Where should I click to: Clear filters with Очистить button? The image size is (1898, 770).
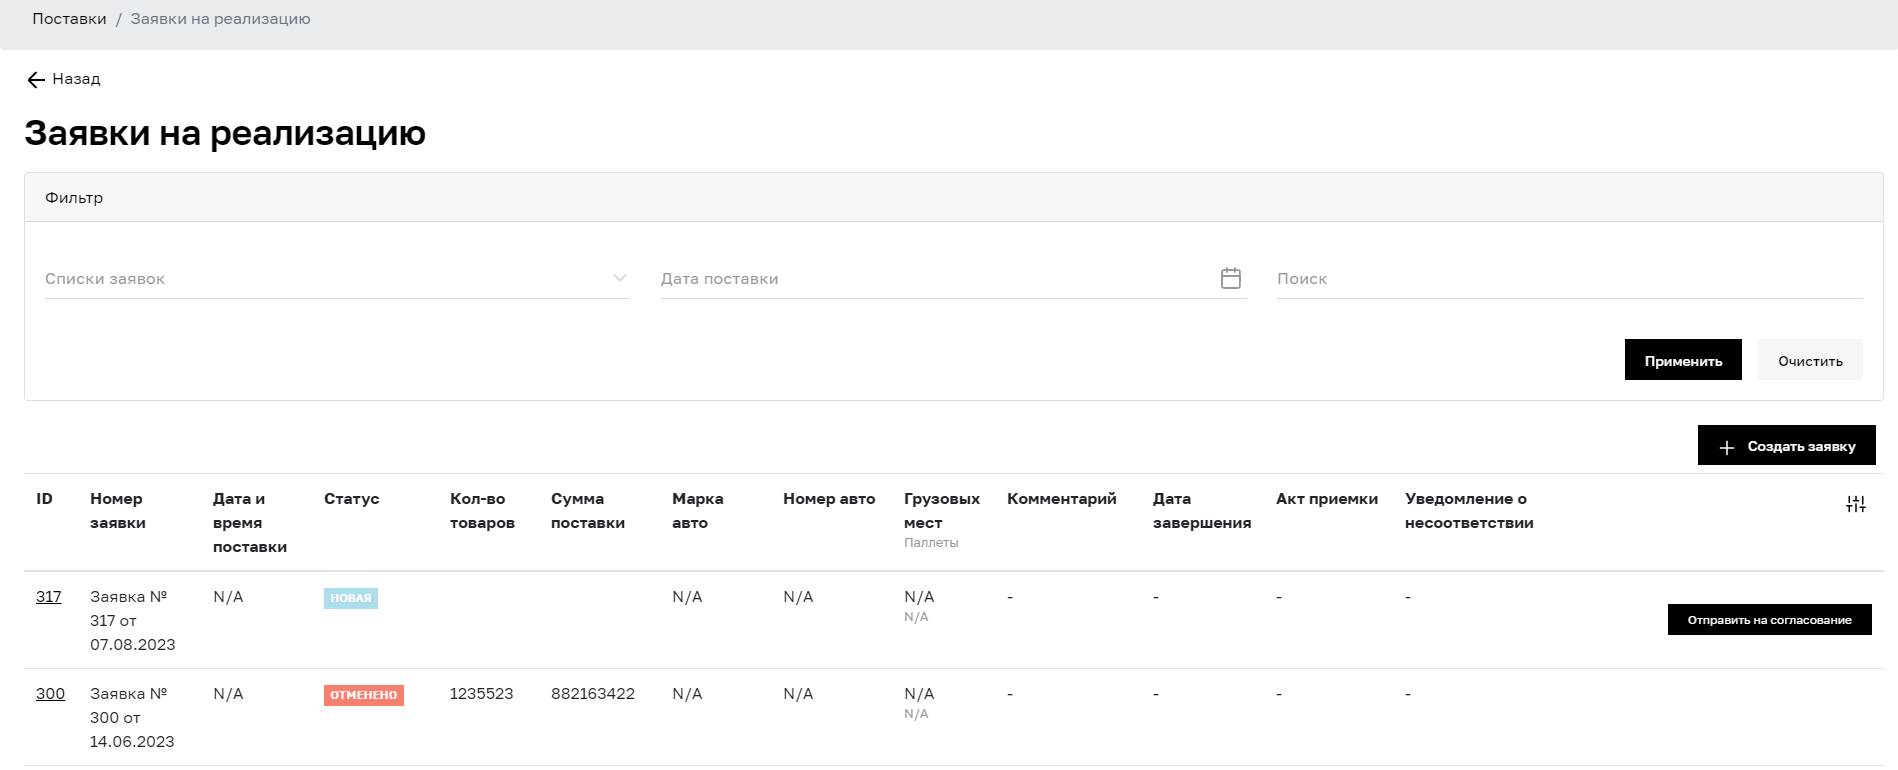click(1810, 360)
